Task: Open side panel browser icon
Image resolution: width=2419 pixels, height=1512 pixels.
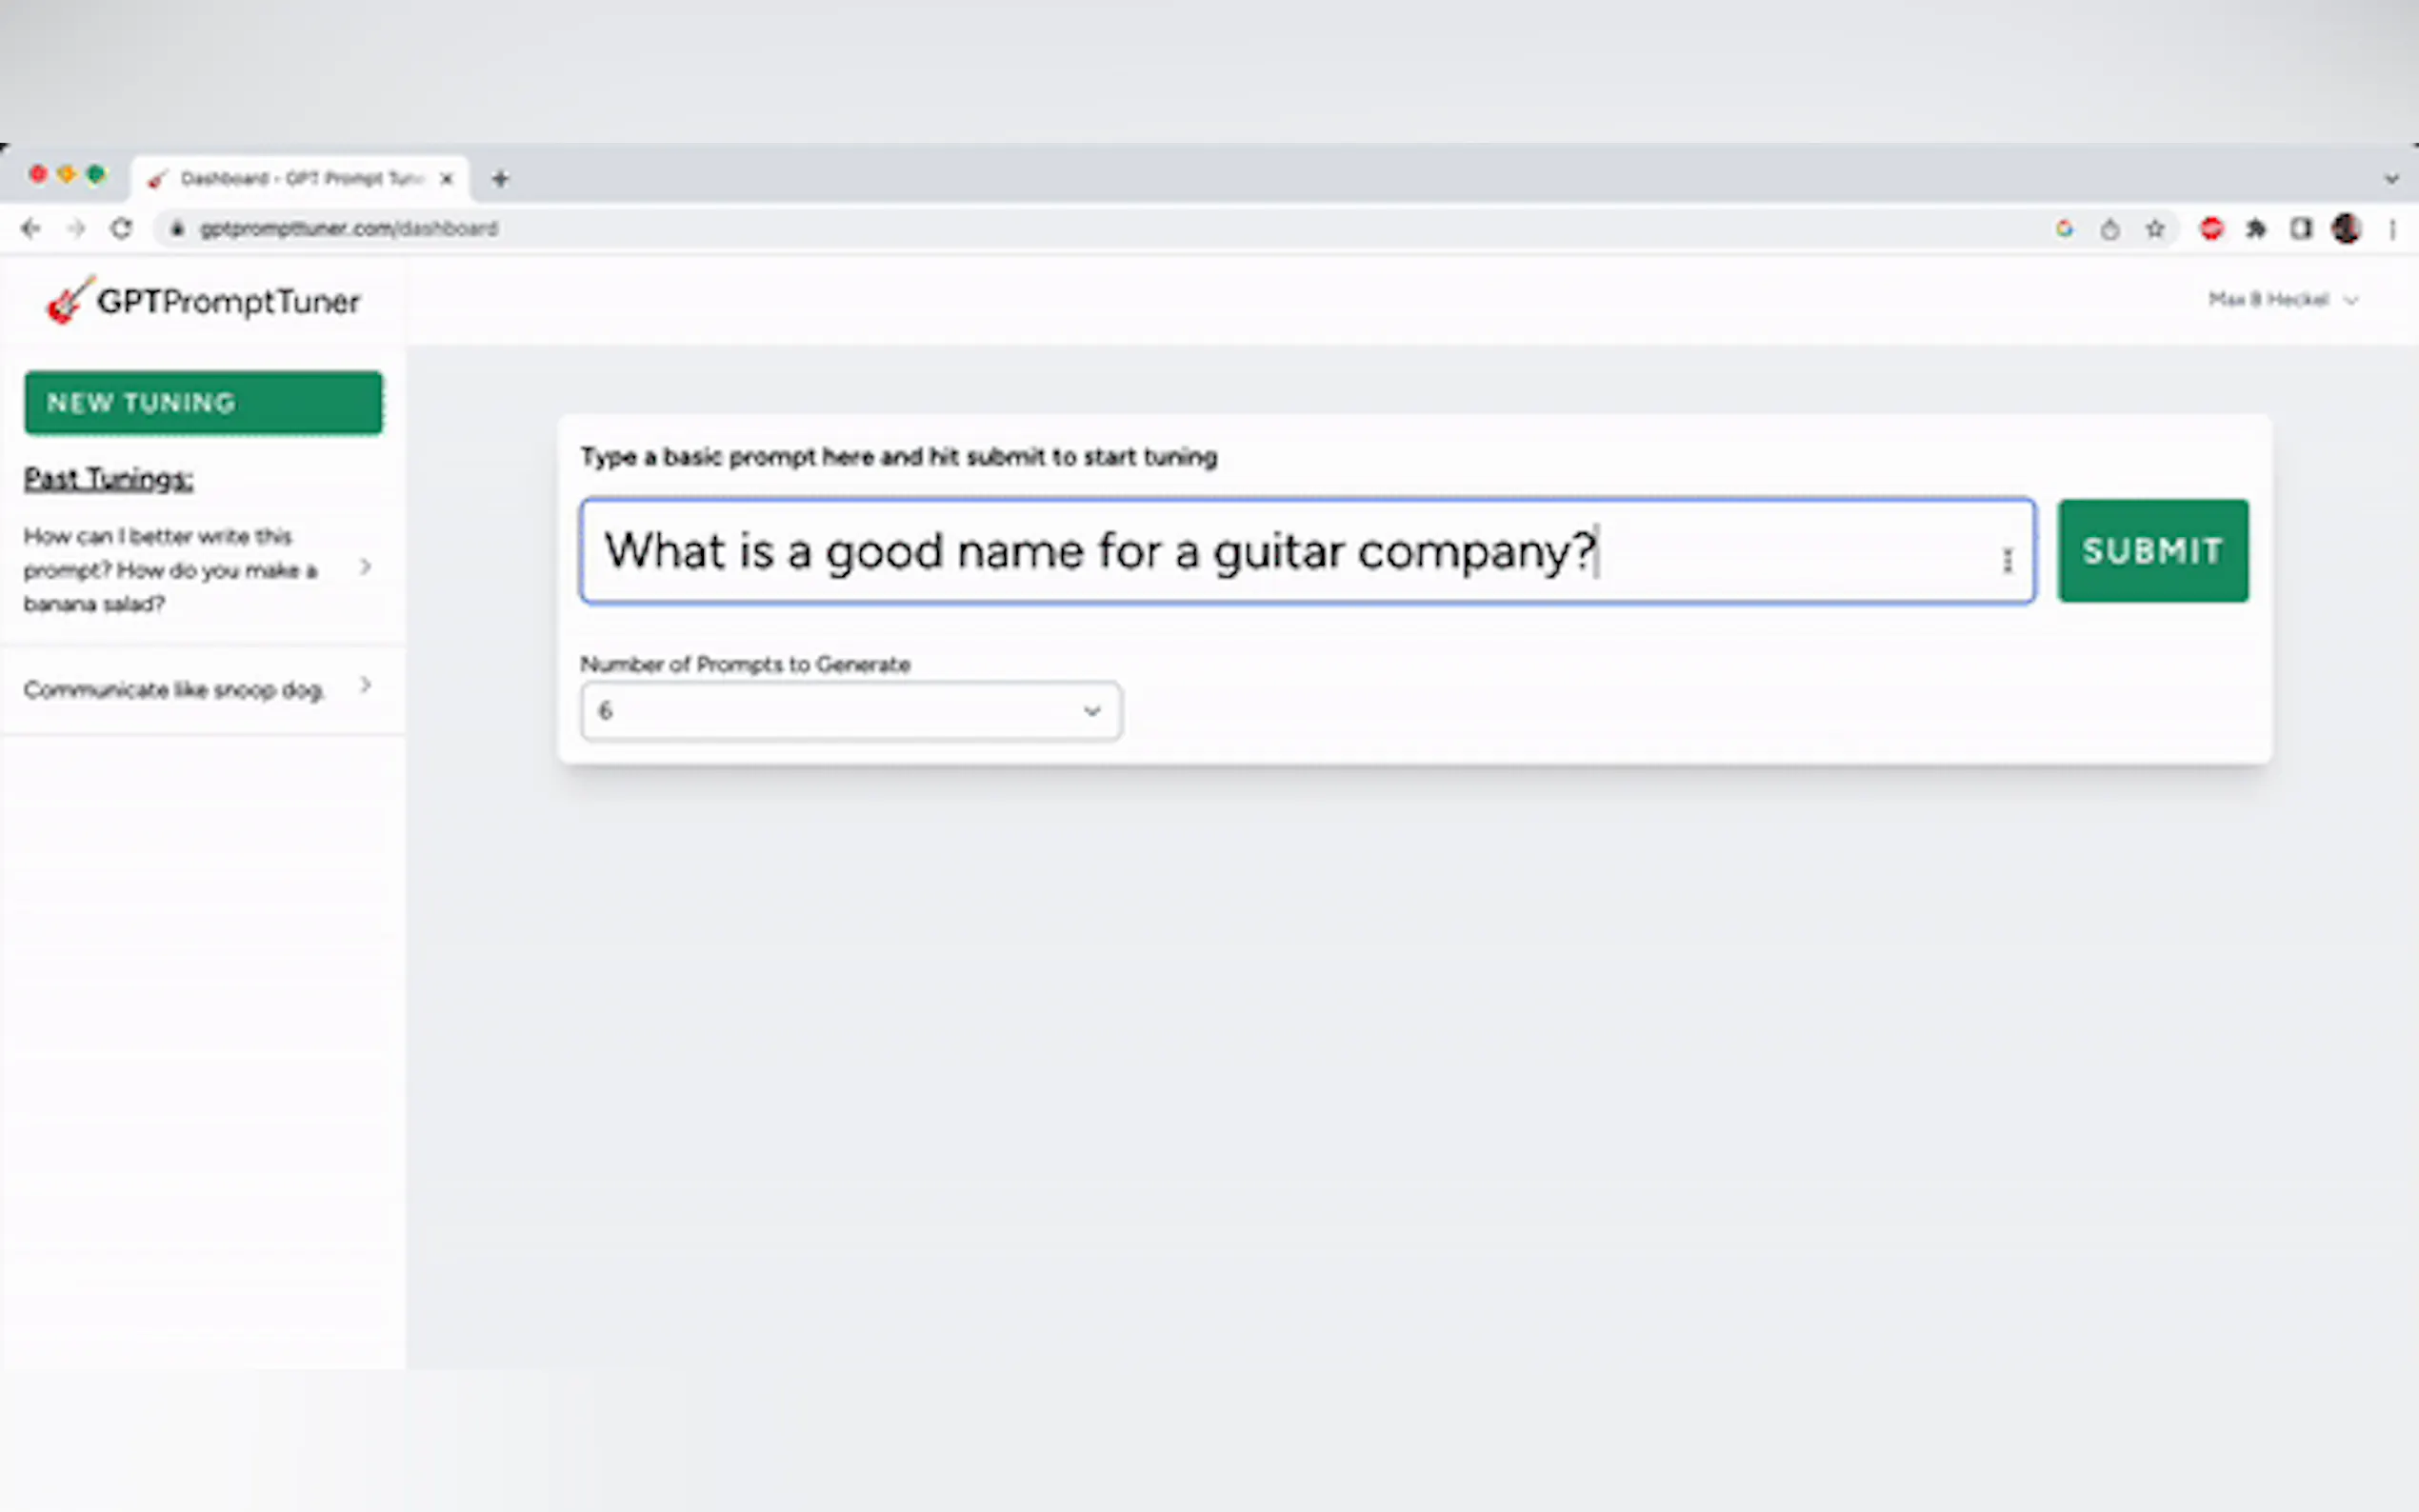Action: coord(2301,229)
